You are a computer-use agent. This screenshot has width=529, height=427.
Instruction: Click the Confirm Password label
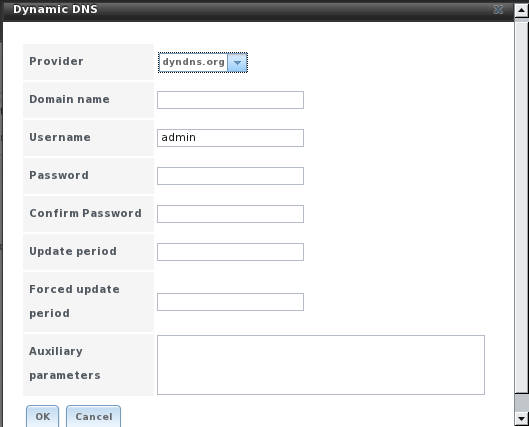(85, 213)
